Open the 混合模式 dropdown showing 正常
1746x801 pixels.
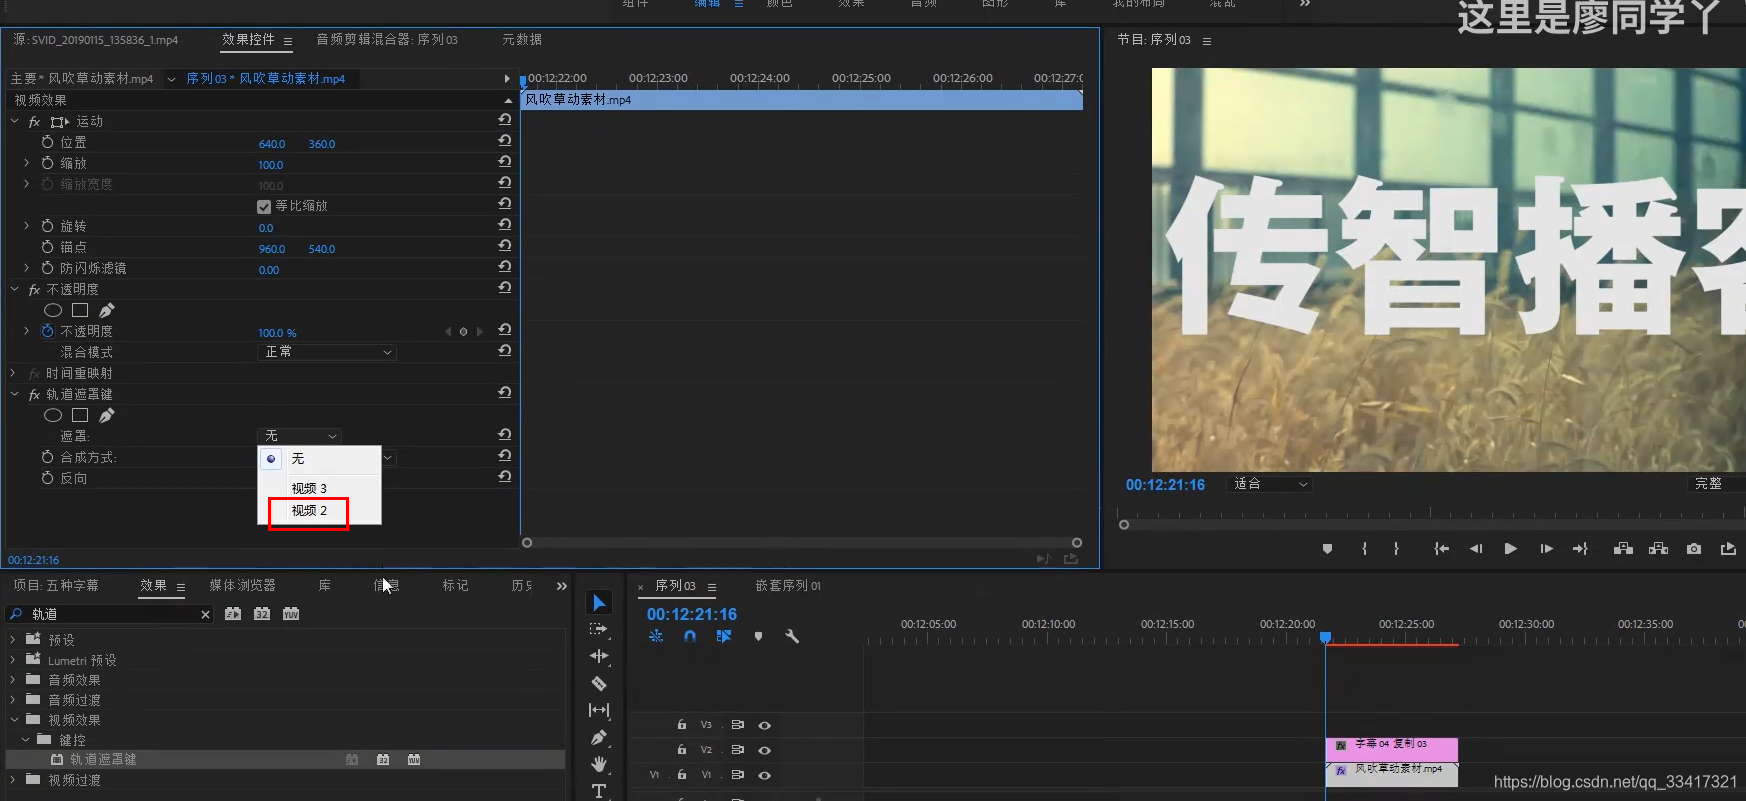click(x=327, y=352)
